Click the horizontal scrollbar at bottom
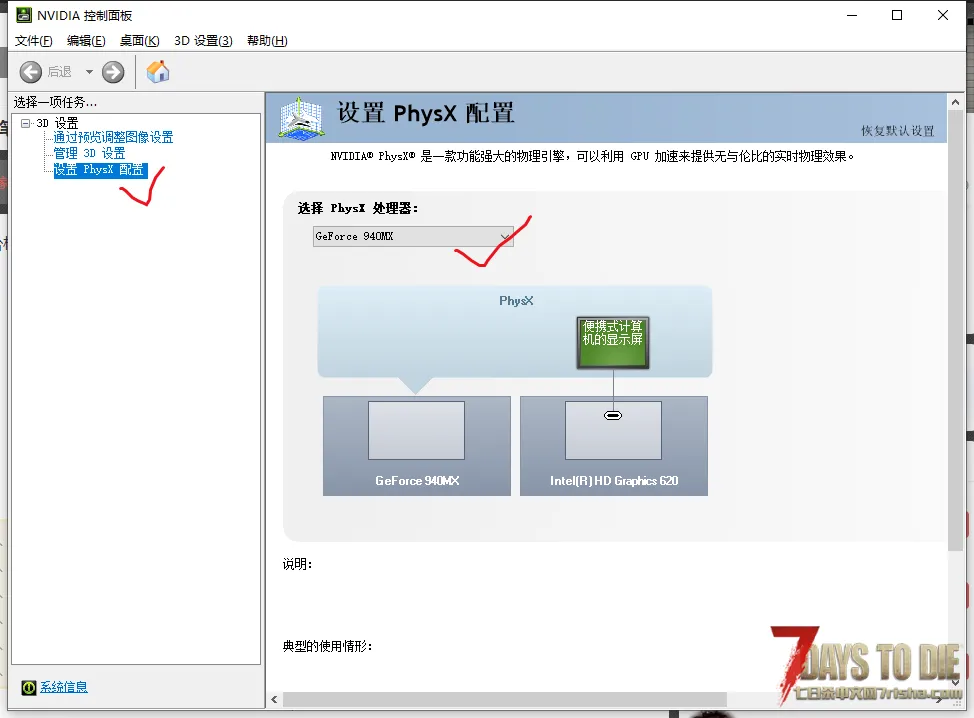 point(500,699)
